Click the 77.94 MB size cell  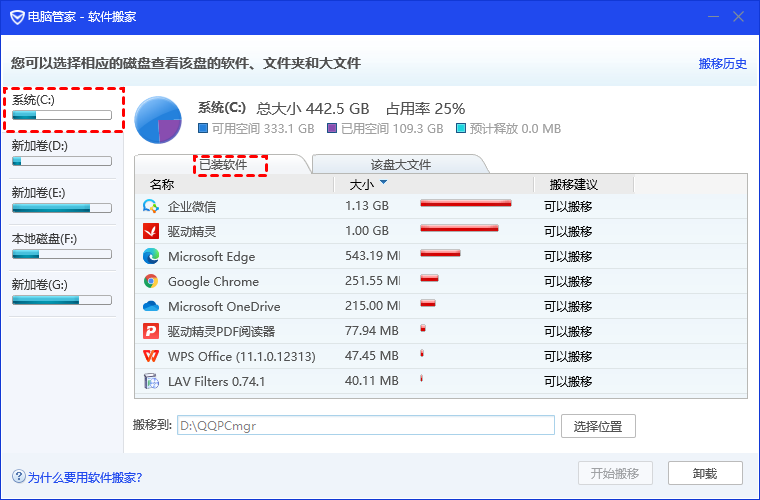372,331
